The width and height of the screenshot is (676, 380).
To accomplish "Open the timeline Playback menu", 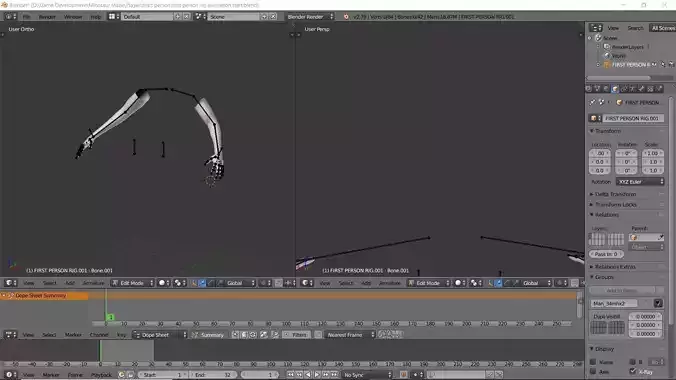I will [x=101, y=375].
